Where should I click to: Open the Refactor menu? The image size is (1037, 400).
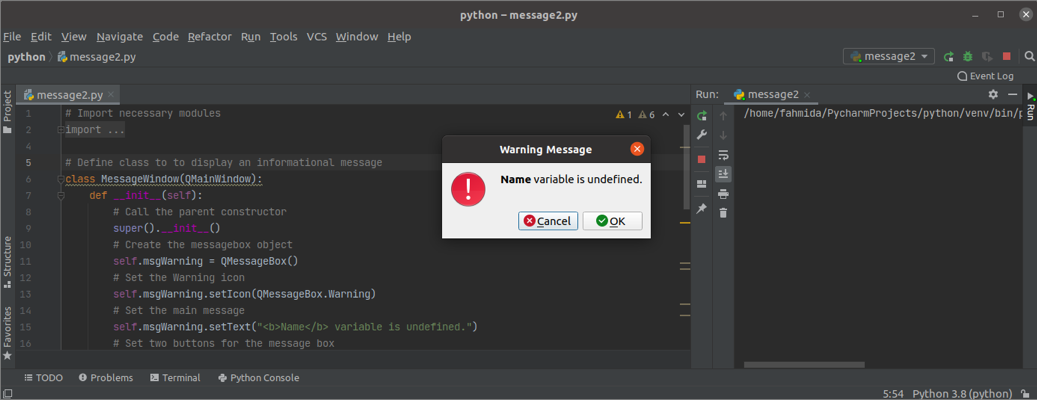(209, 37)
